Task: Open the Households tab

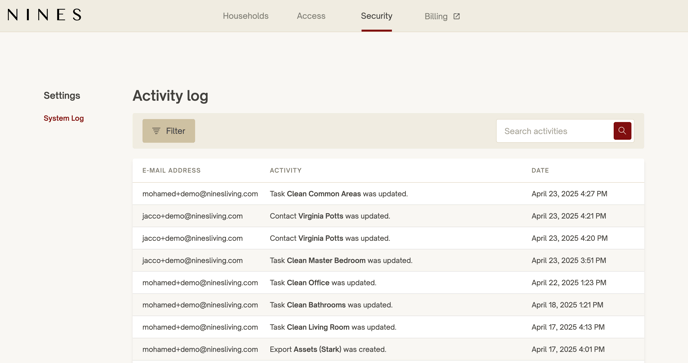Action: pos(245,16)
